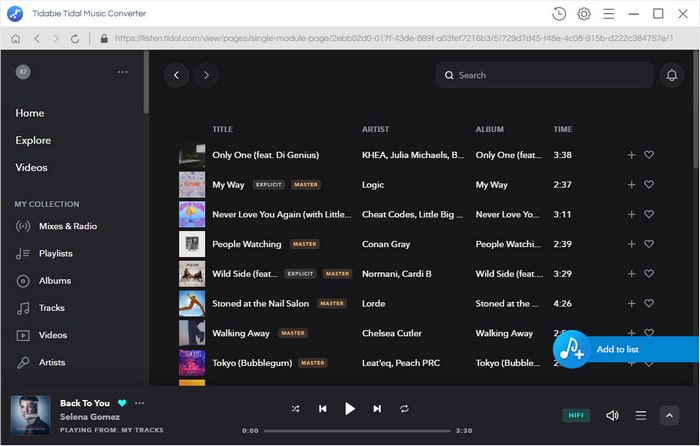Click browser toolbar forward arrow
The height and width of the screenshot is (446, 700).
(55, 39)
